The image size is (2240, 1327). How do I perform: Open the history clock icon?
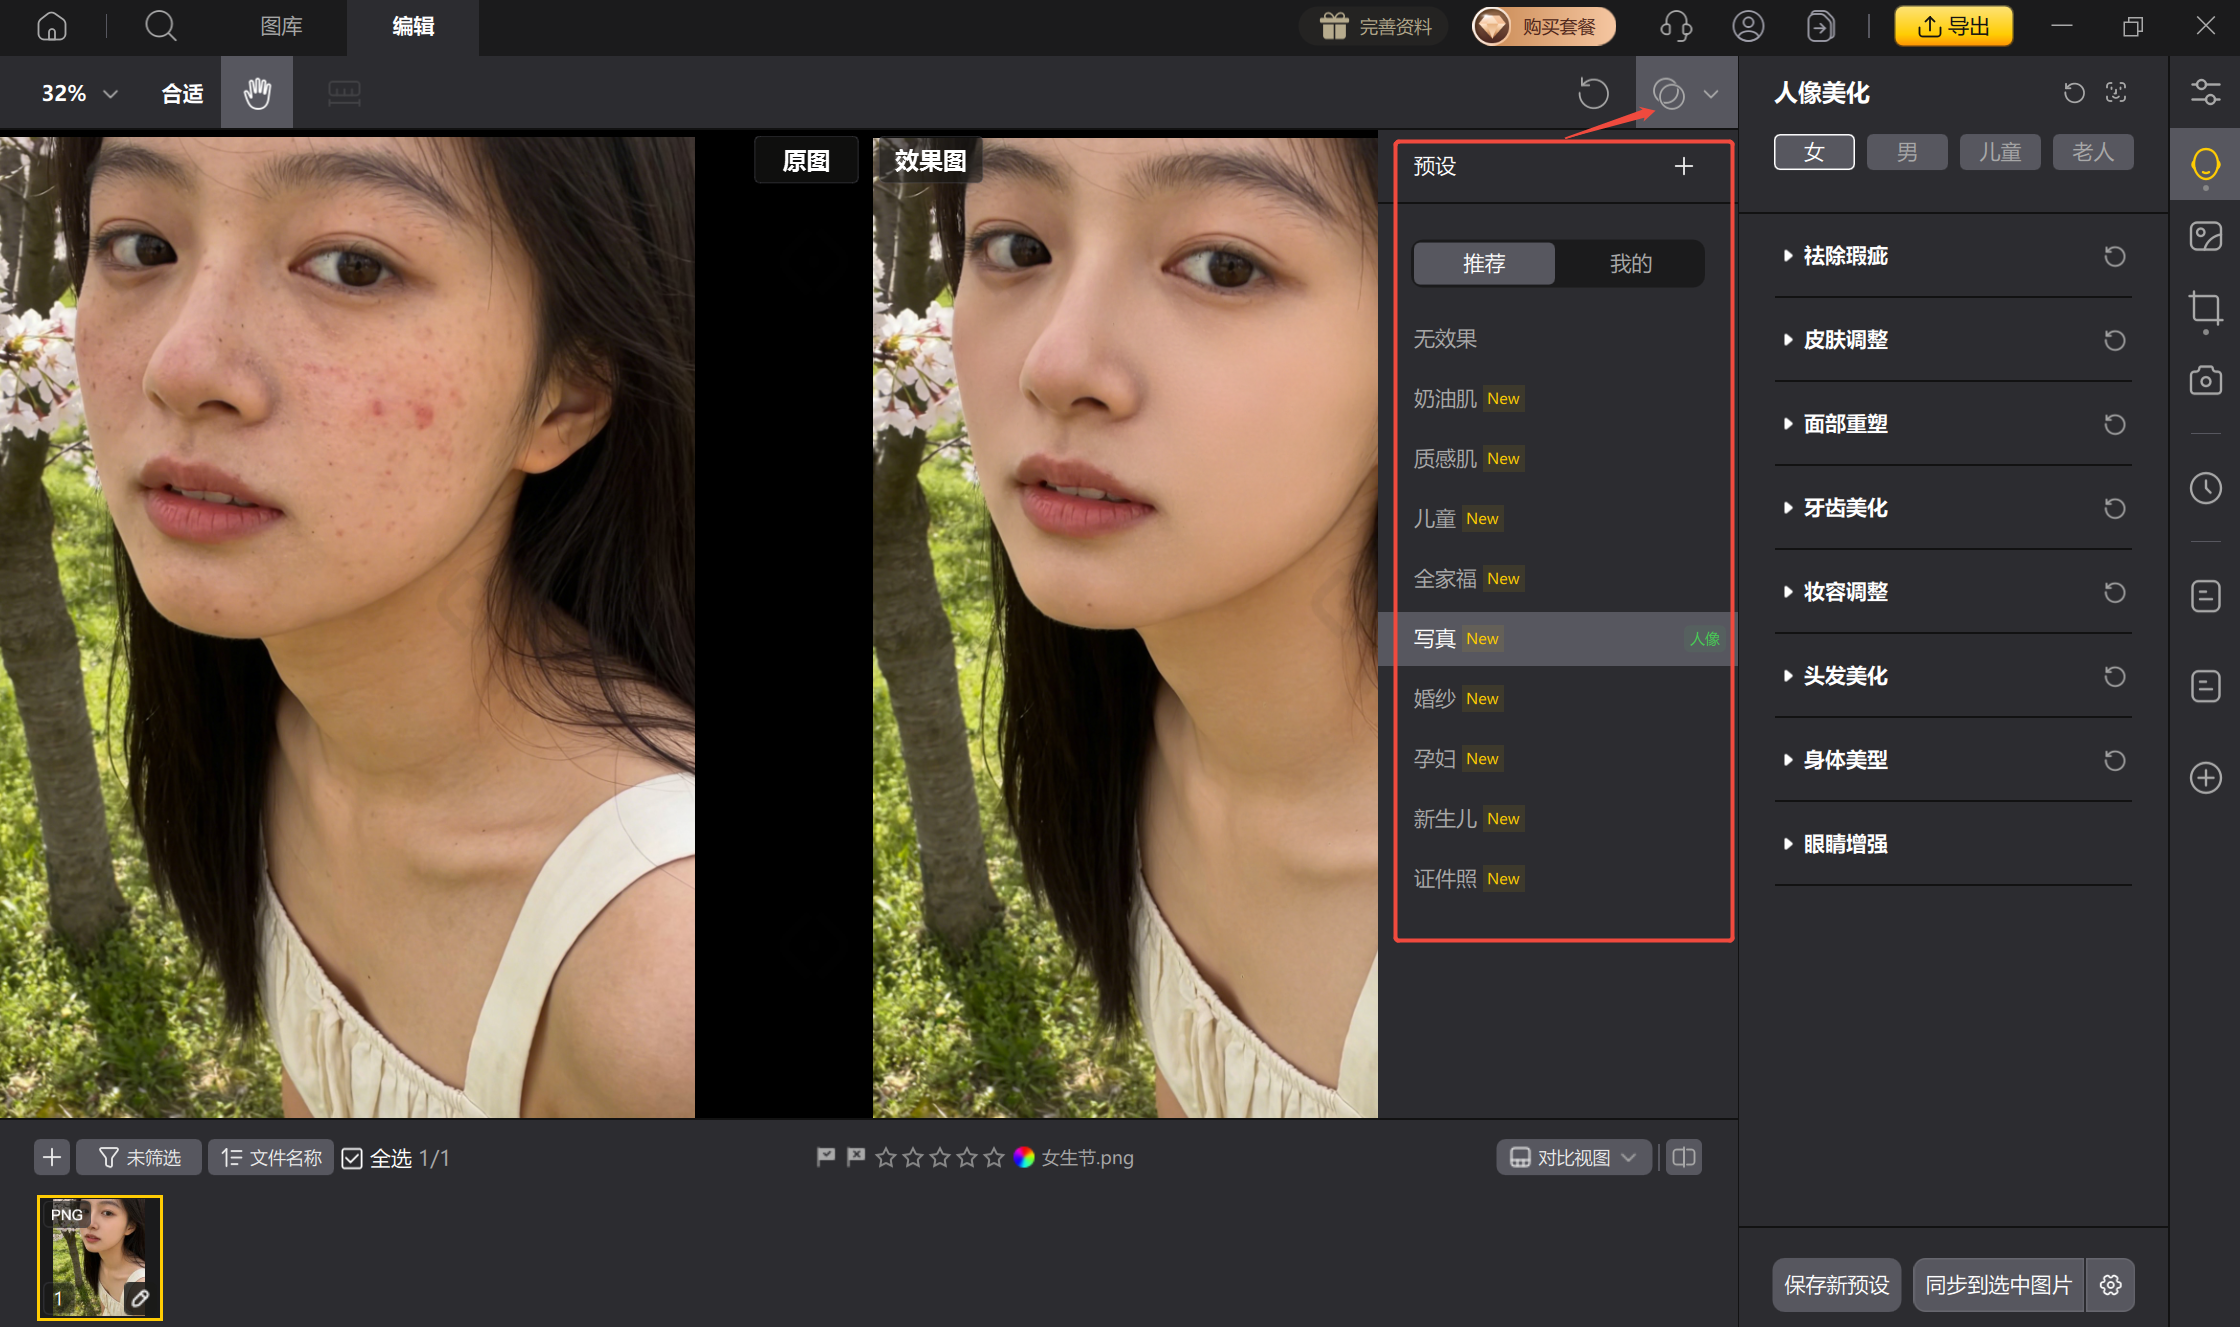2205,489
